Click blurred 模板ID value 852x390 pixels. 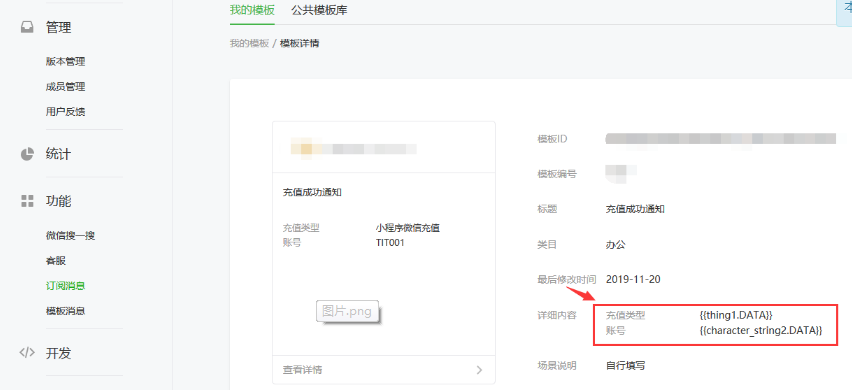point(721,139)
